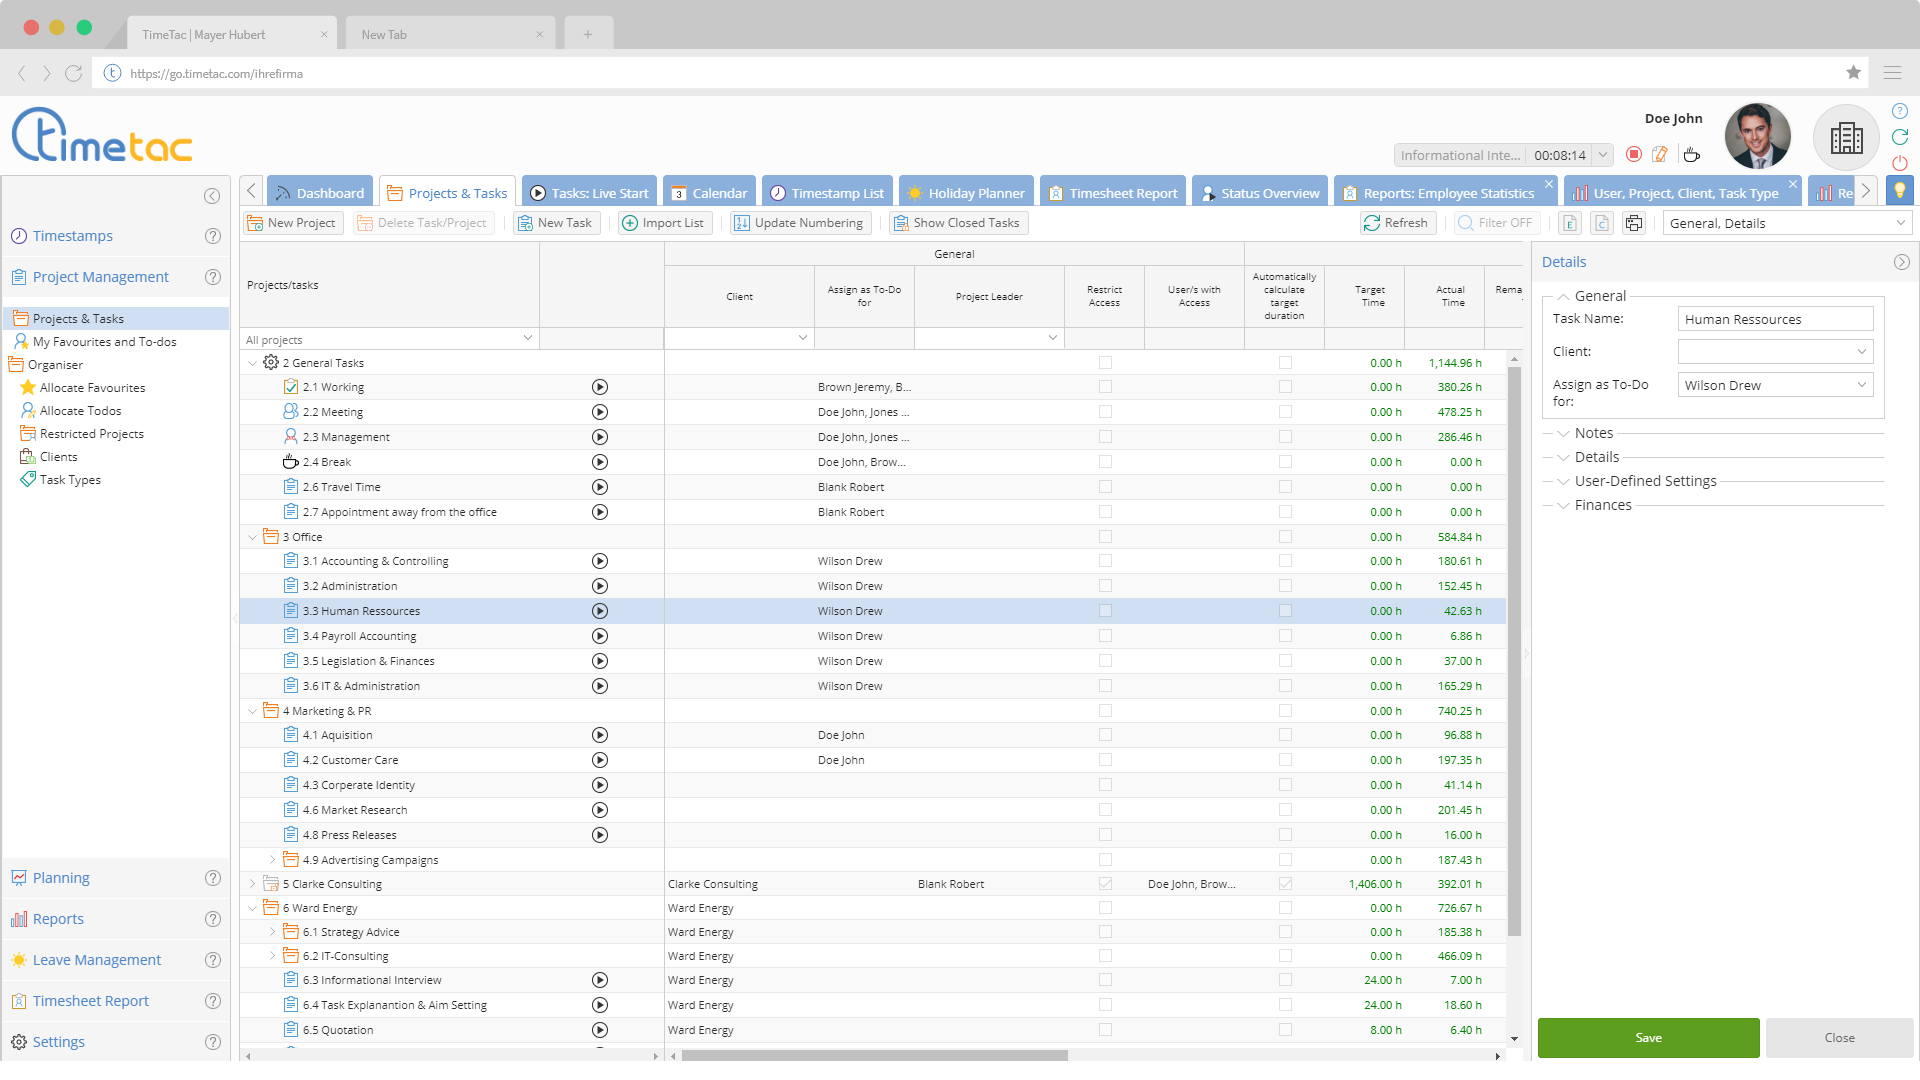Screen dimensions: 1920x1080
Task: Open tips via the lightbulb icon
Action: 1898,190
